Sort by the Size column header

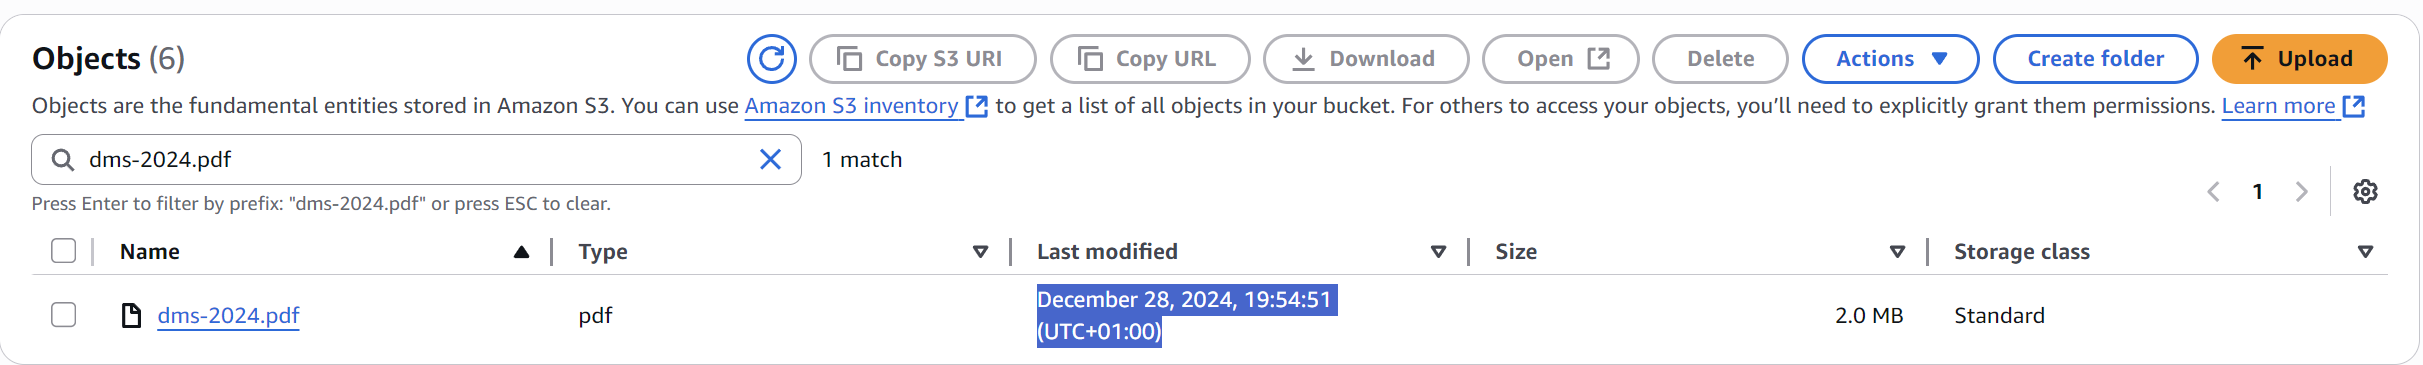point(1516,252)
